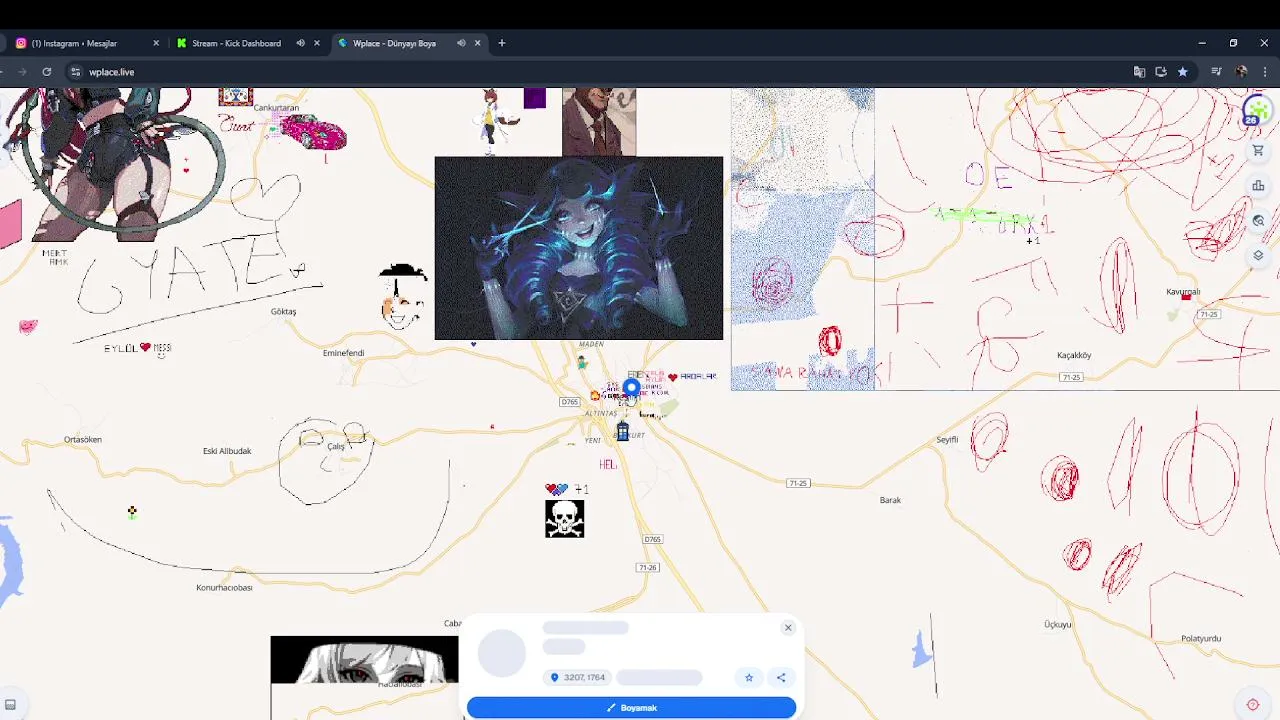
Task: Toggle the bookmark star in address bar
Action: pos(1182,72)
